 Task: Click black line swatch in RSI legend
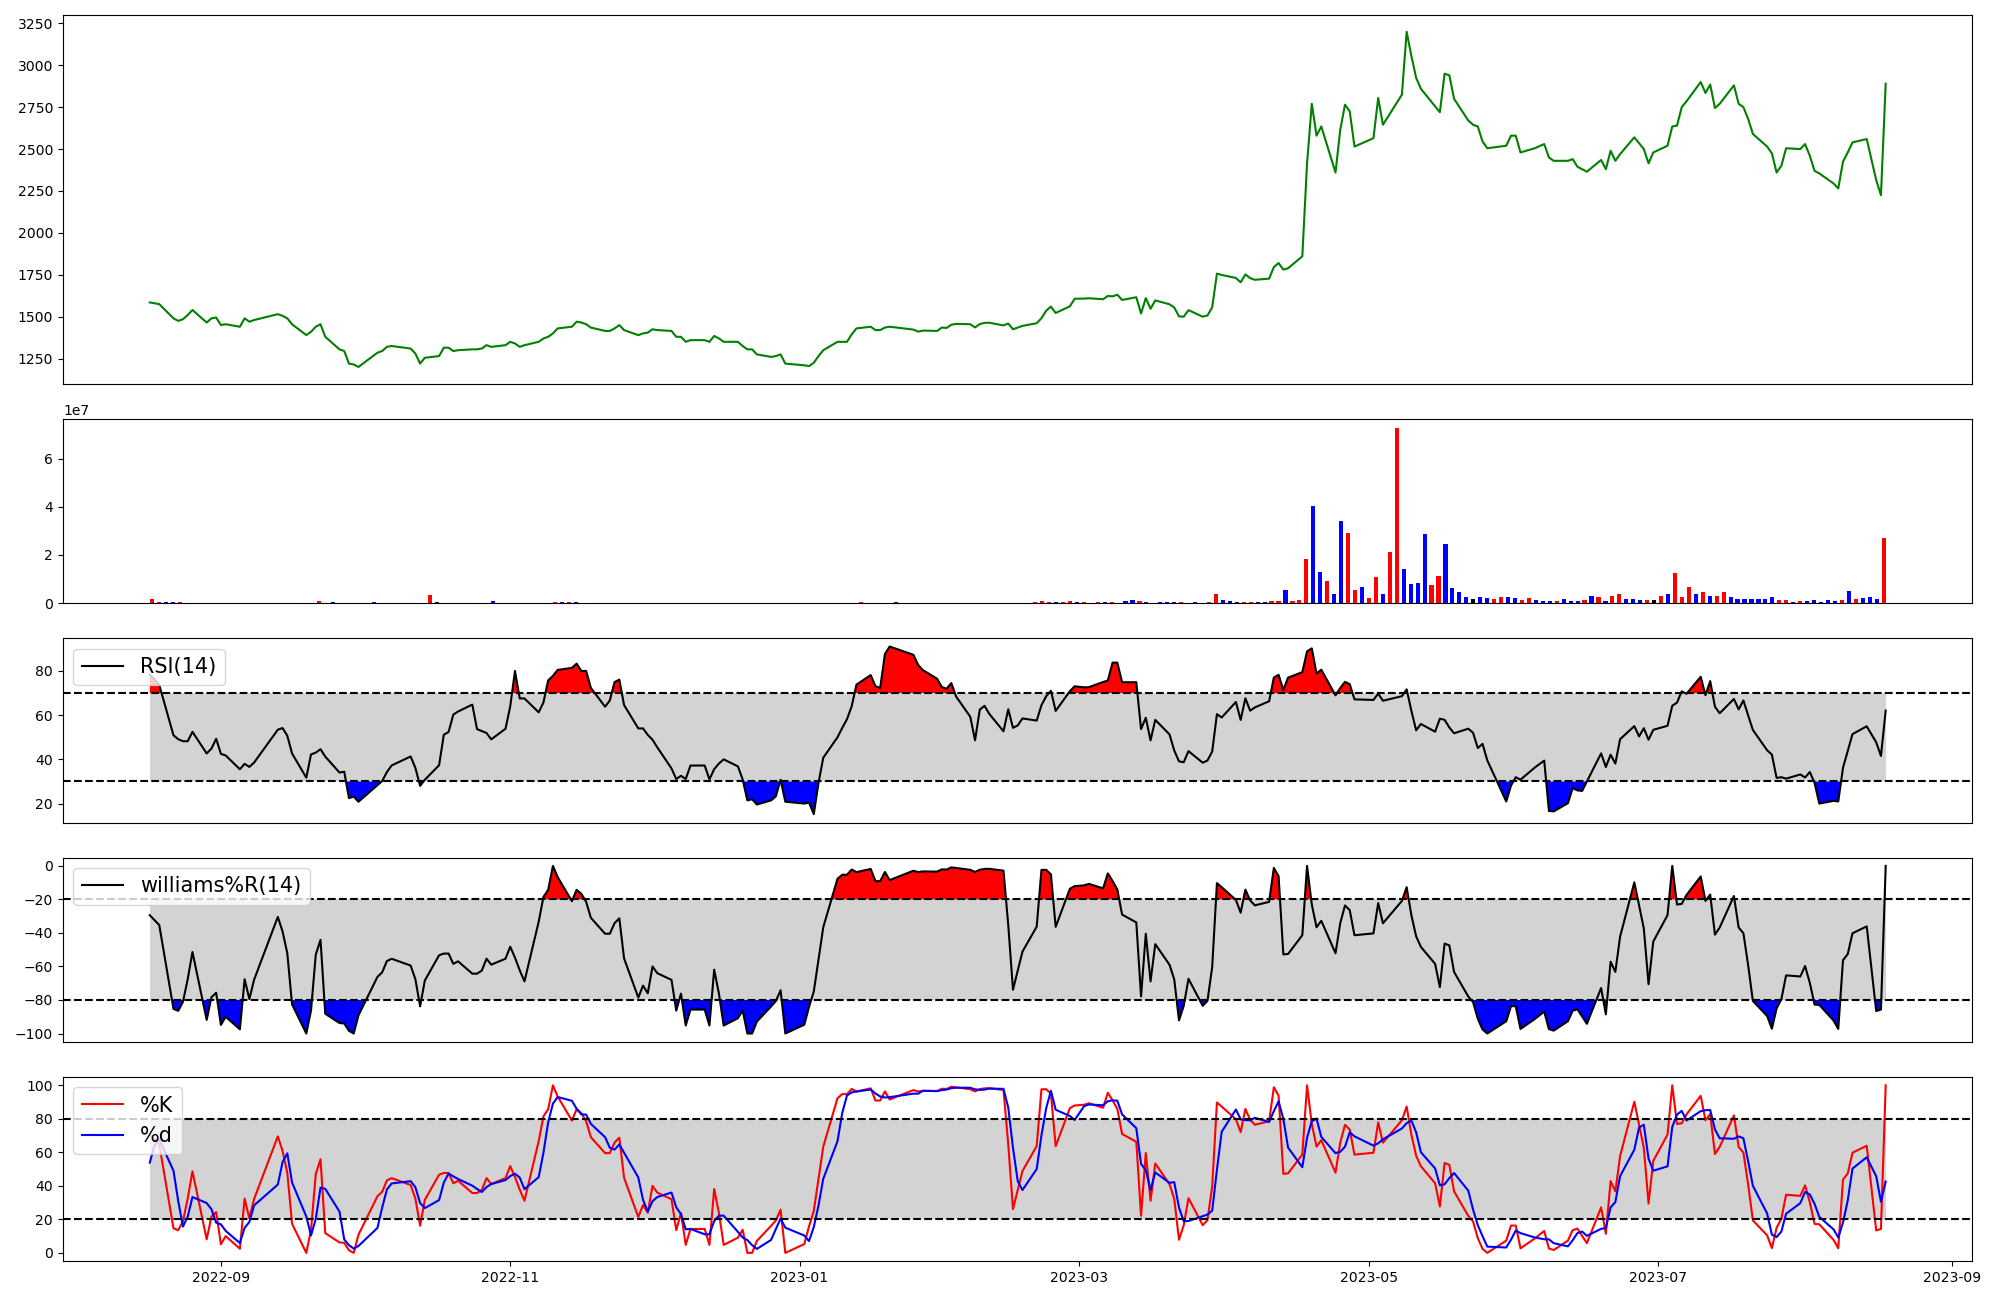(103, 666)
